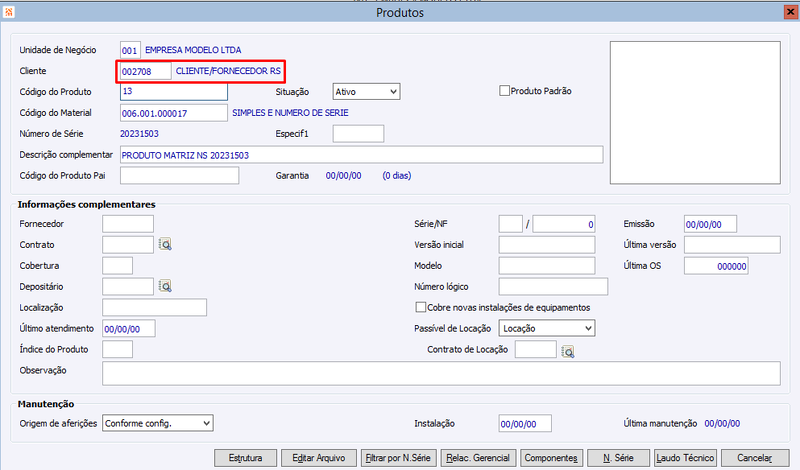This screenshot has width=800, height=470.
Task: Open the Contrato lookup search icon
Action: pos(165,244)
